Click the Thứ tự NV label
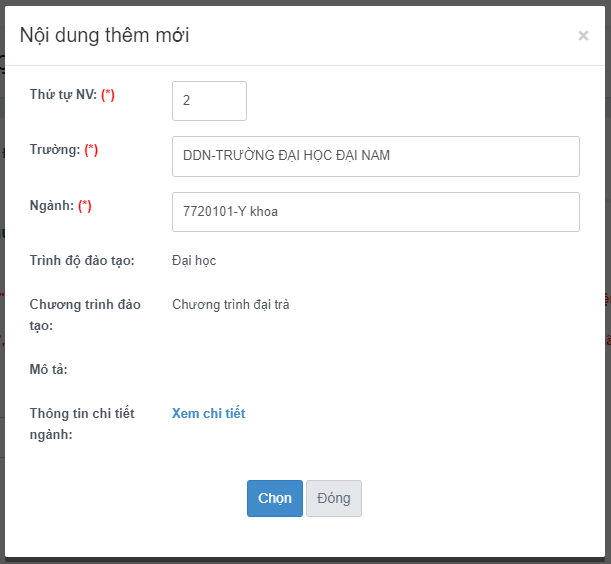Image resolution: width=611 pixels, height=564 pixels. point(63,94)
